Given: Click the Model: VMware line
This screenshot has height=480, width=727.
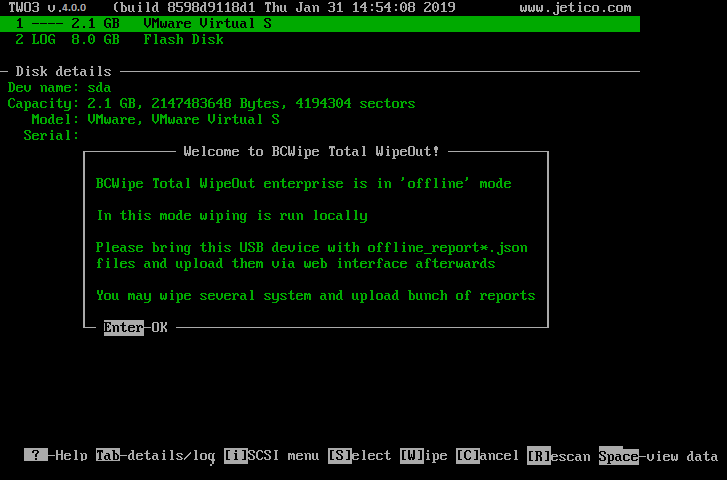Looking at the screenshot, I should [x=155, y=119].
